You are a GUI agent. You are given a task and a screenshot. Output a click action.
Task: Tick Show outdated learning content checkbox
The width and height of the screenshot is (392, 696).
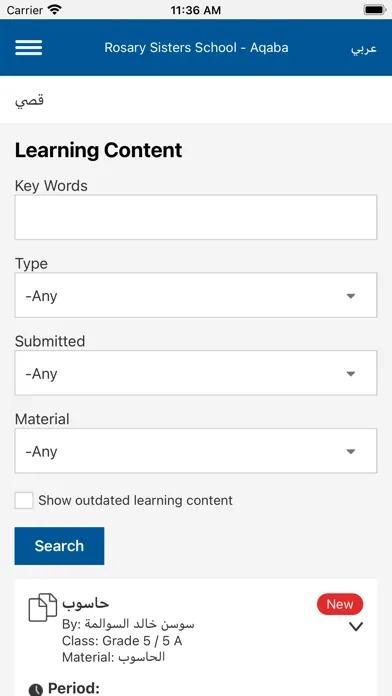pyautogui.click(x=24, y=500)
